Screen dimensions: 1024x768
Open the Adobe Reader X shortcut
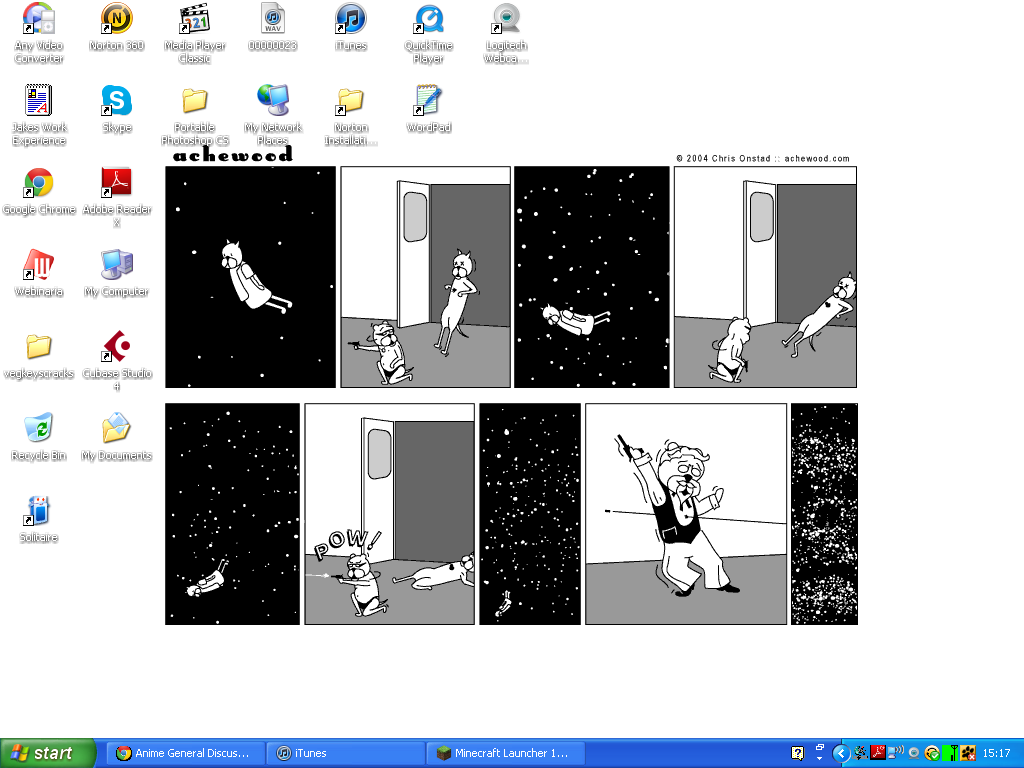coord(117,197)
